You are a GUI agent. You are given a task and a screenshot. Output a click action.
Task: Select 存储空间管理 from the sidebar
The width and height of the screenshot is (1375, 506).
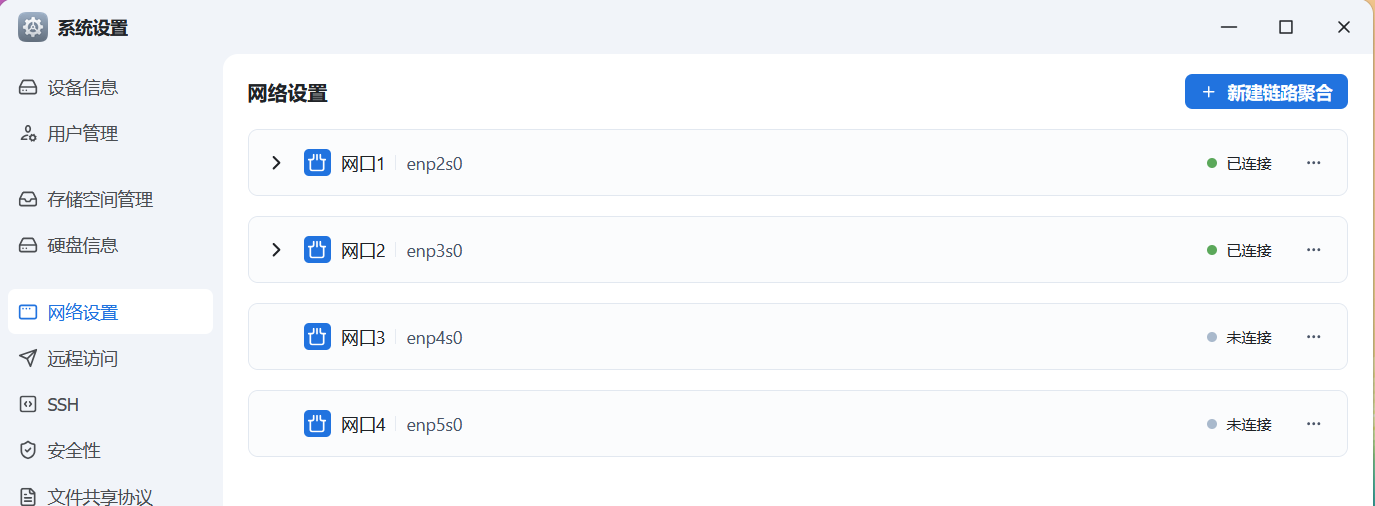coord(100,200)
